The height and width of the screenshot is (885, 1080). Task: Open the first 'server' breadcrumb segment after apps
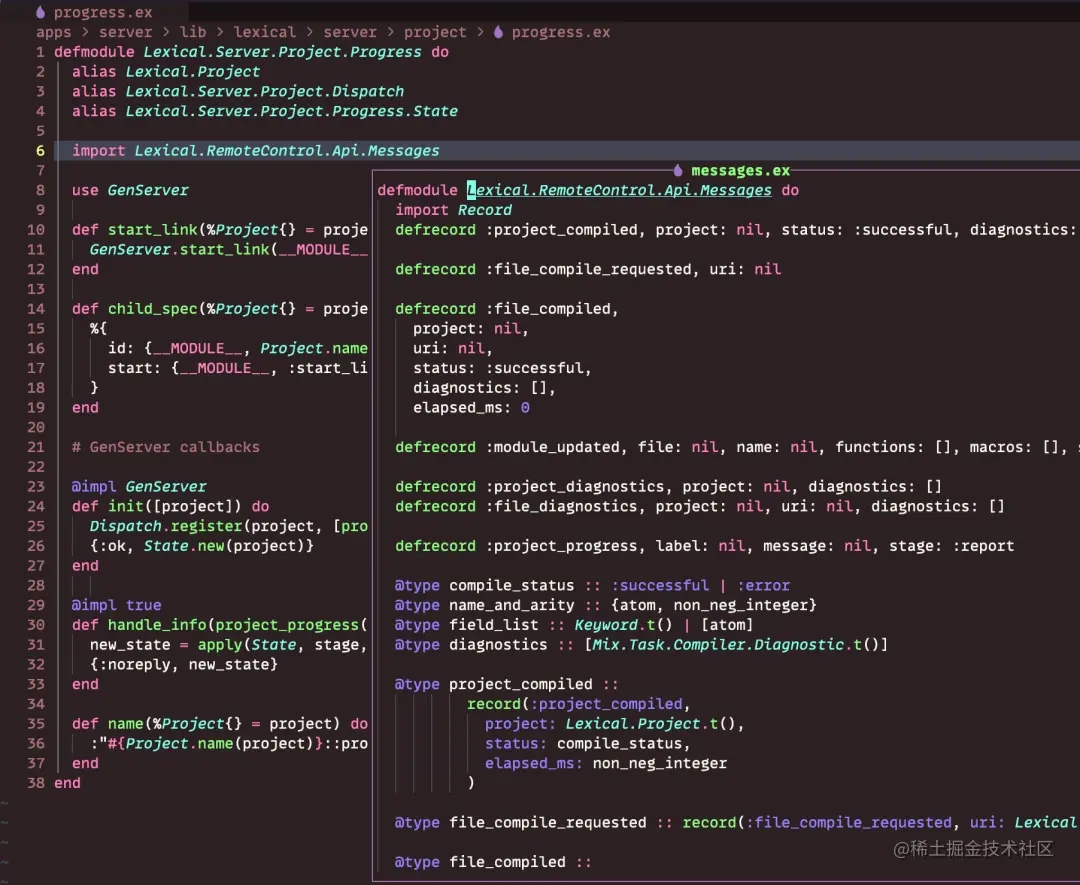tap(125, 32)
